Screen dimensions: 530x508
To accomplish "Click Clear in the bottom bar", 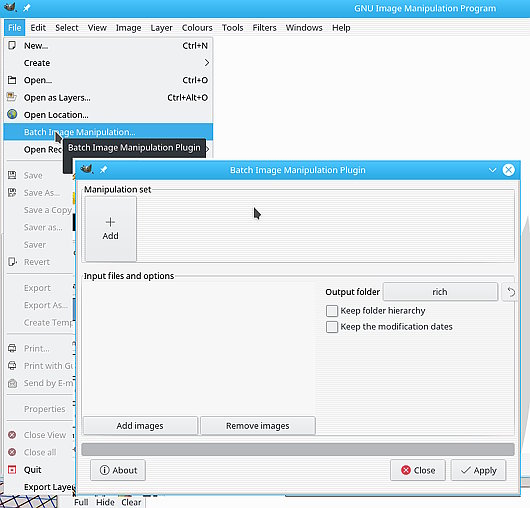I will coord(131,502).
